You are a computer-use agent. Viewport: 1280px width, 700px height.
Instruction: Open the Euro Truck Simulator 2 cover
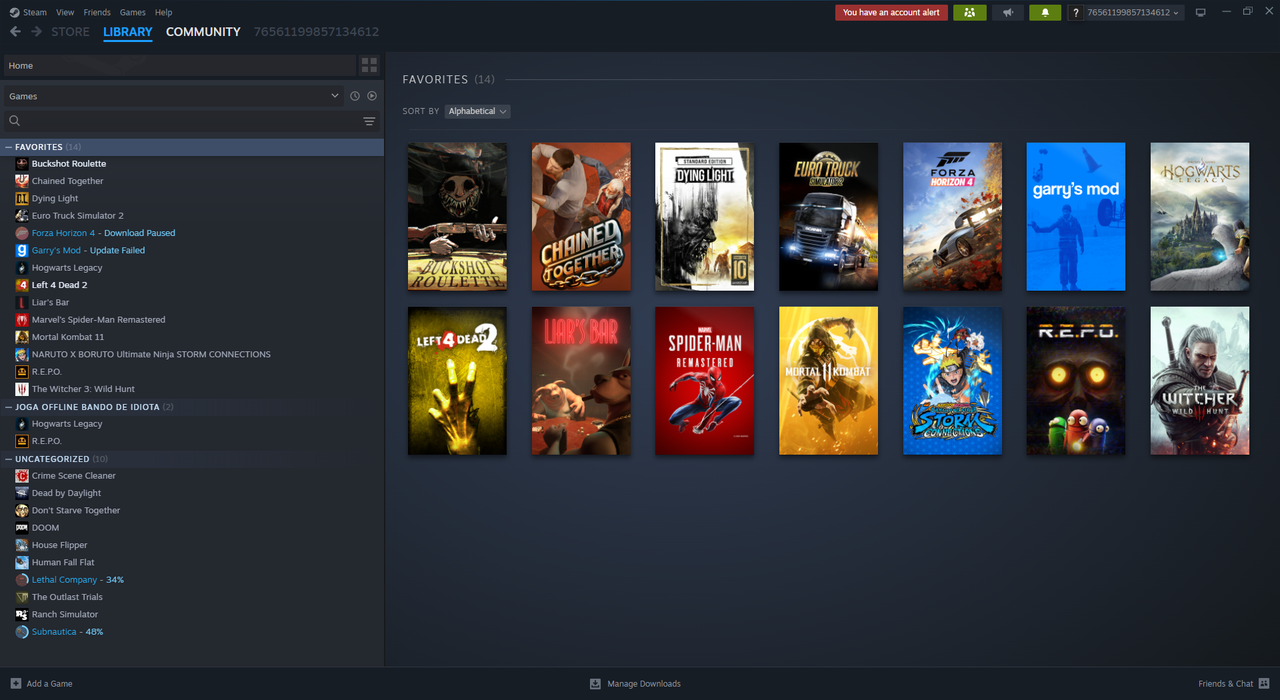pos(828,217)
